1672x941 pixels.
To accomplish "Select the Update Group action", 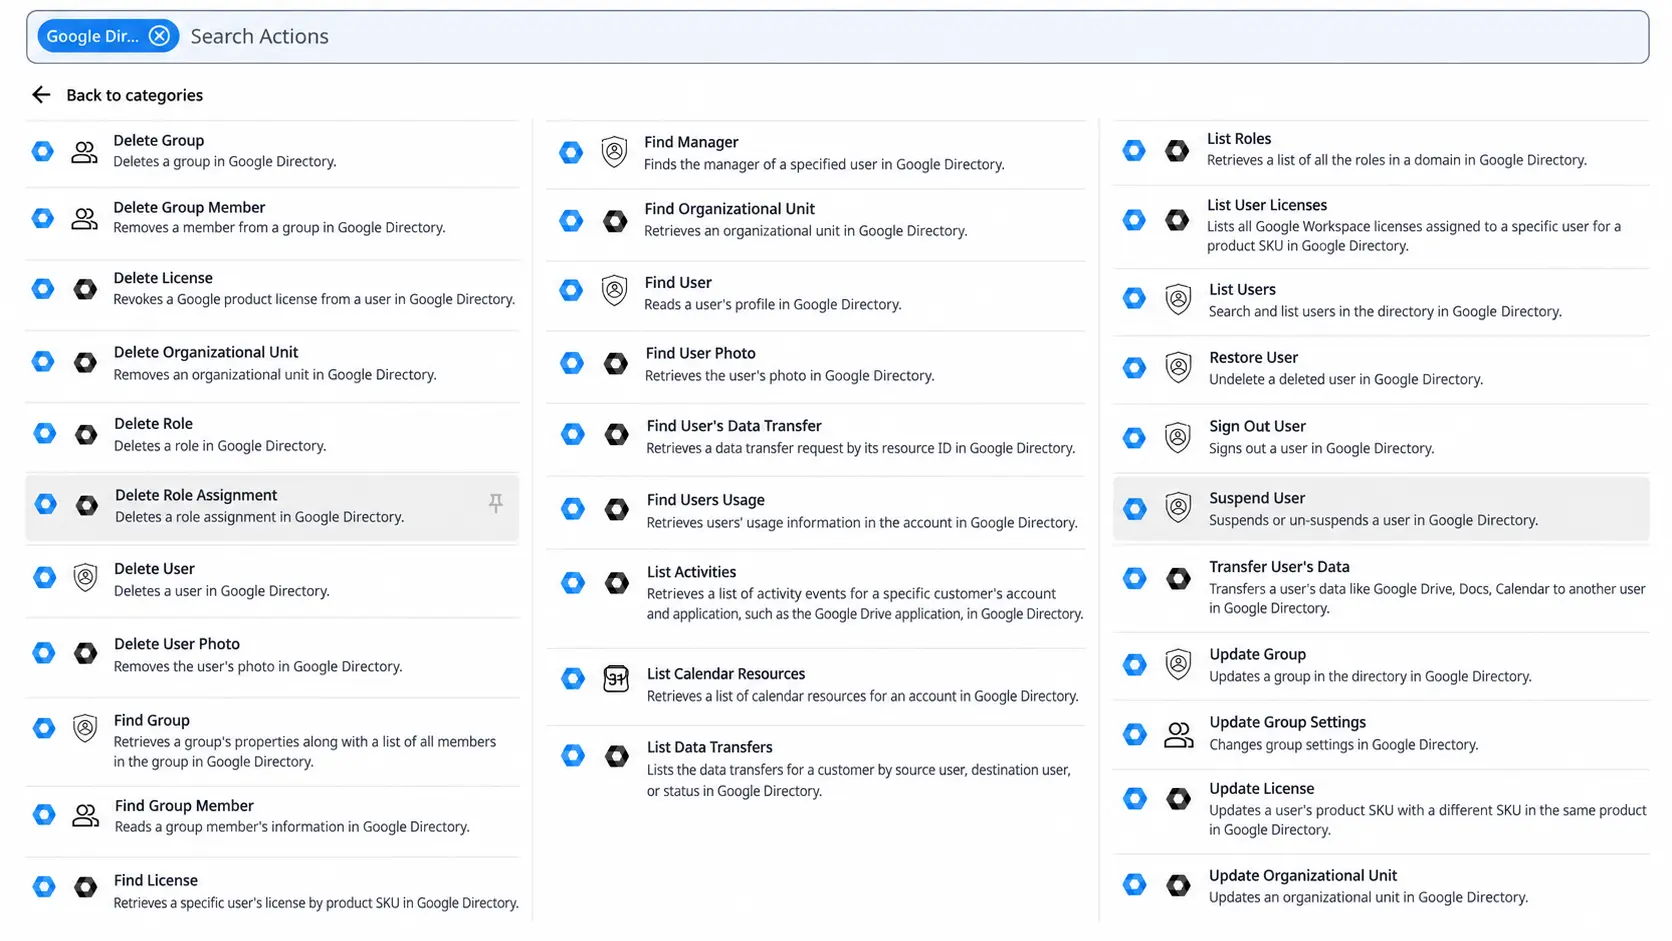I will (x=1381, y=665).
